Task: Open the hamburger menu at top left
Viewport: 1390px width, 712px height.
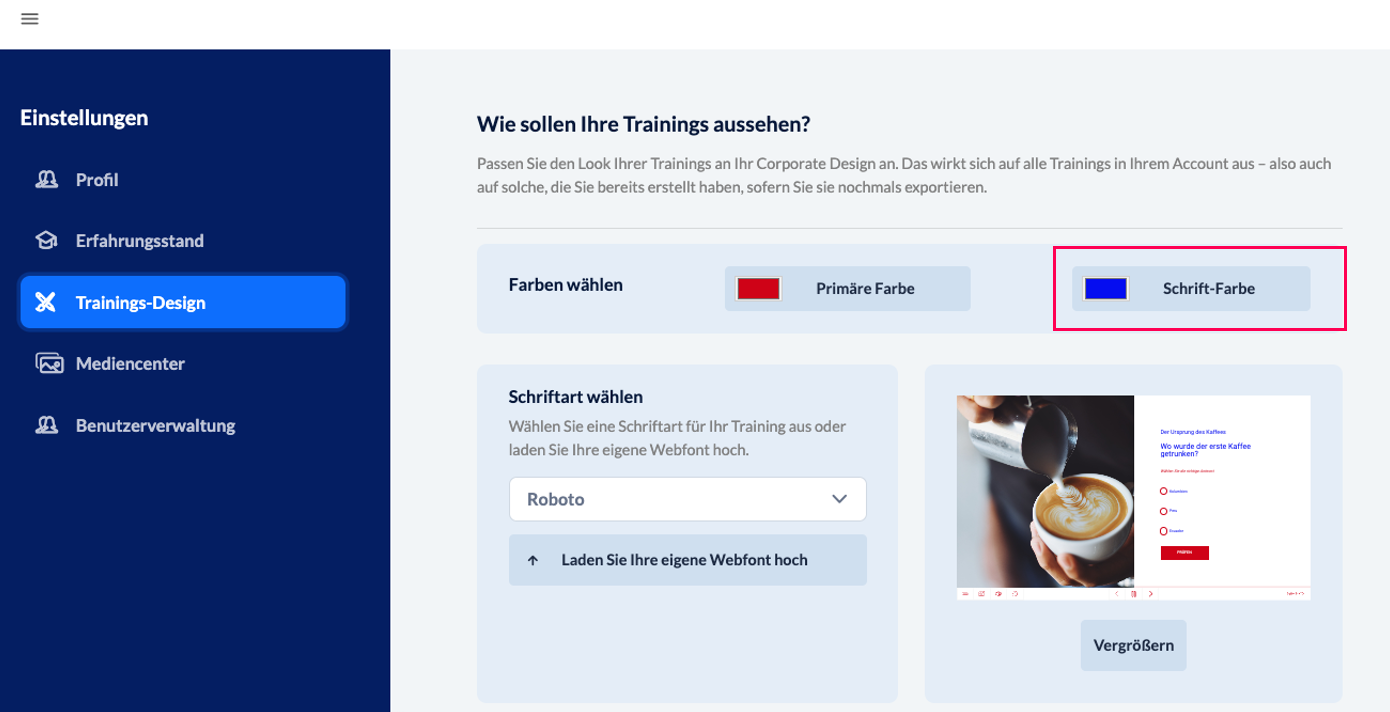Action: coord(29,19)
